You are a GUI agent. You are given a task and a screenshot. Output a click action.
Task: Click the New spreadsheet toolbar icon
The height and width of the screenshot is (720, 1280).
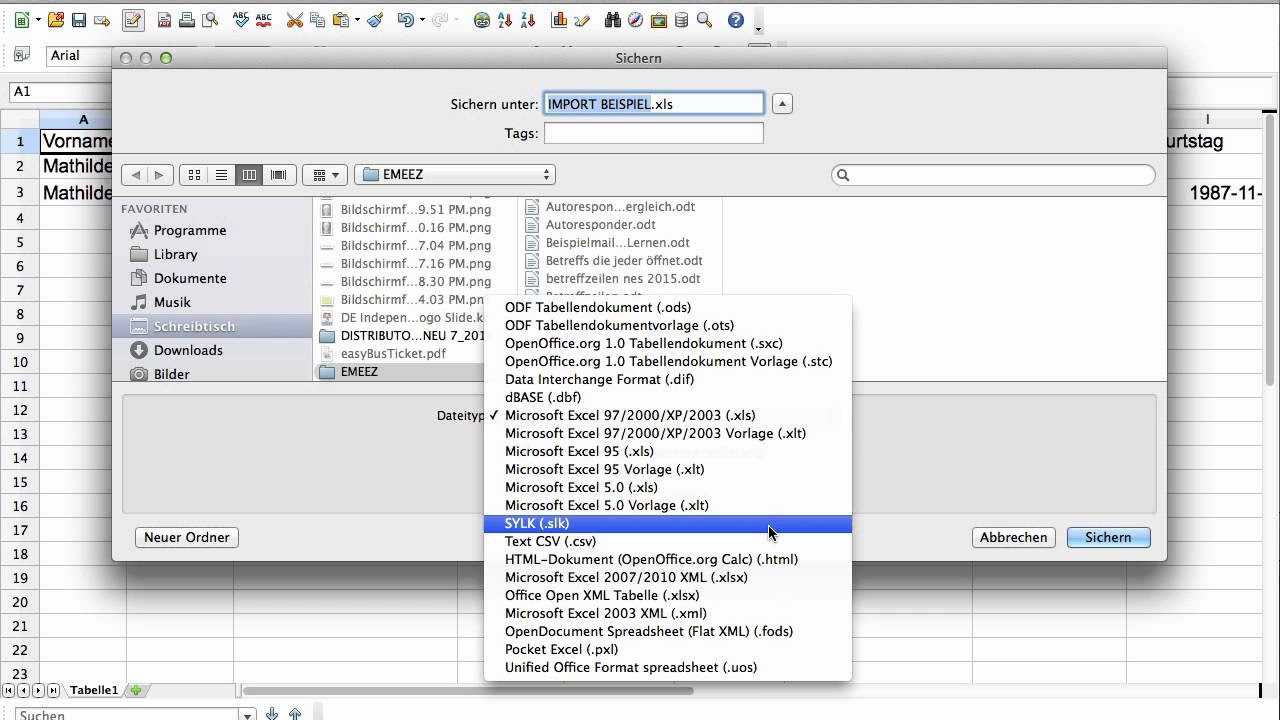21,19
